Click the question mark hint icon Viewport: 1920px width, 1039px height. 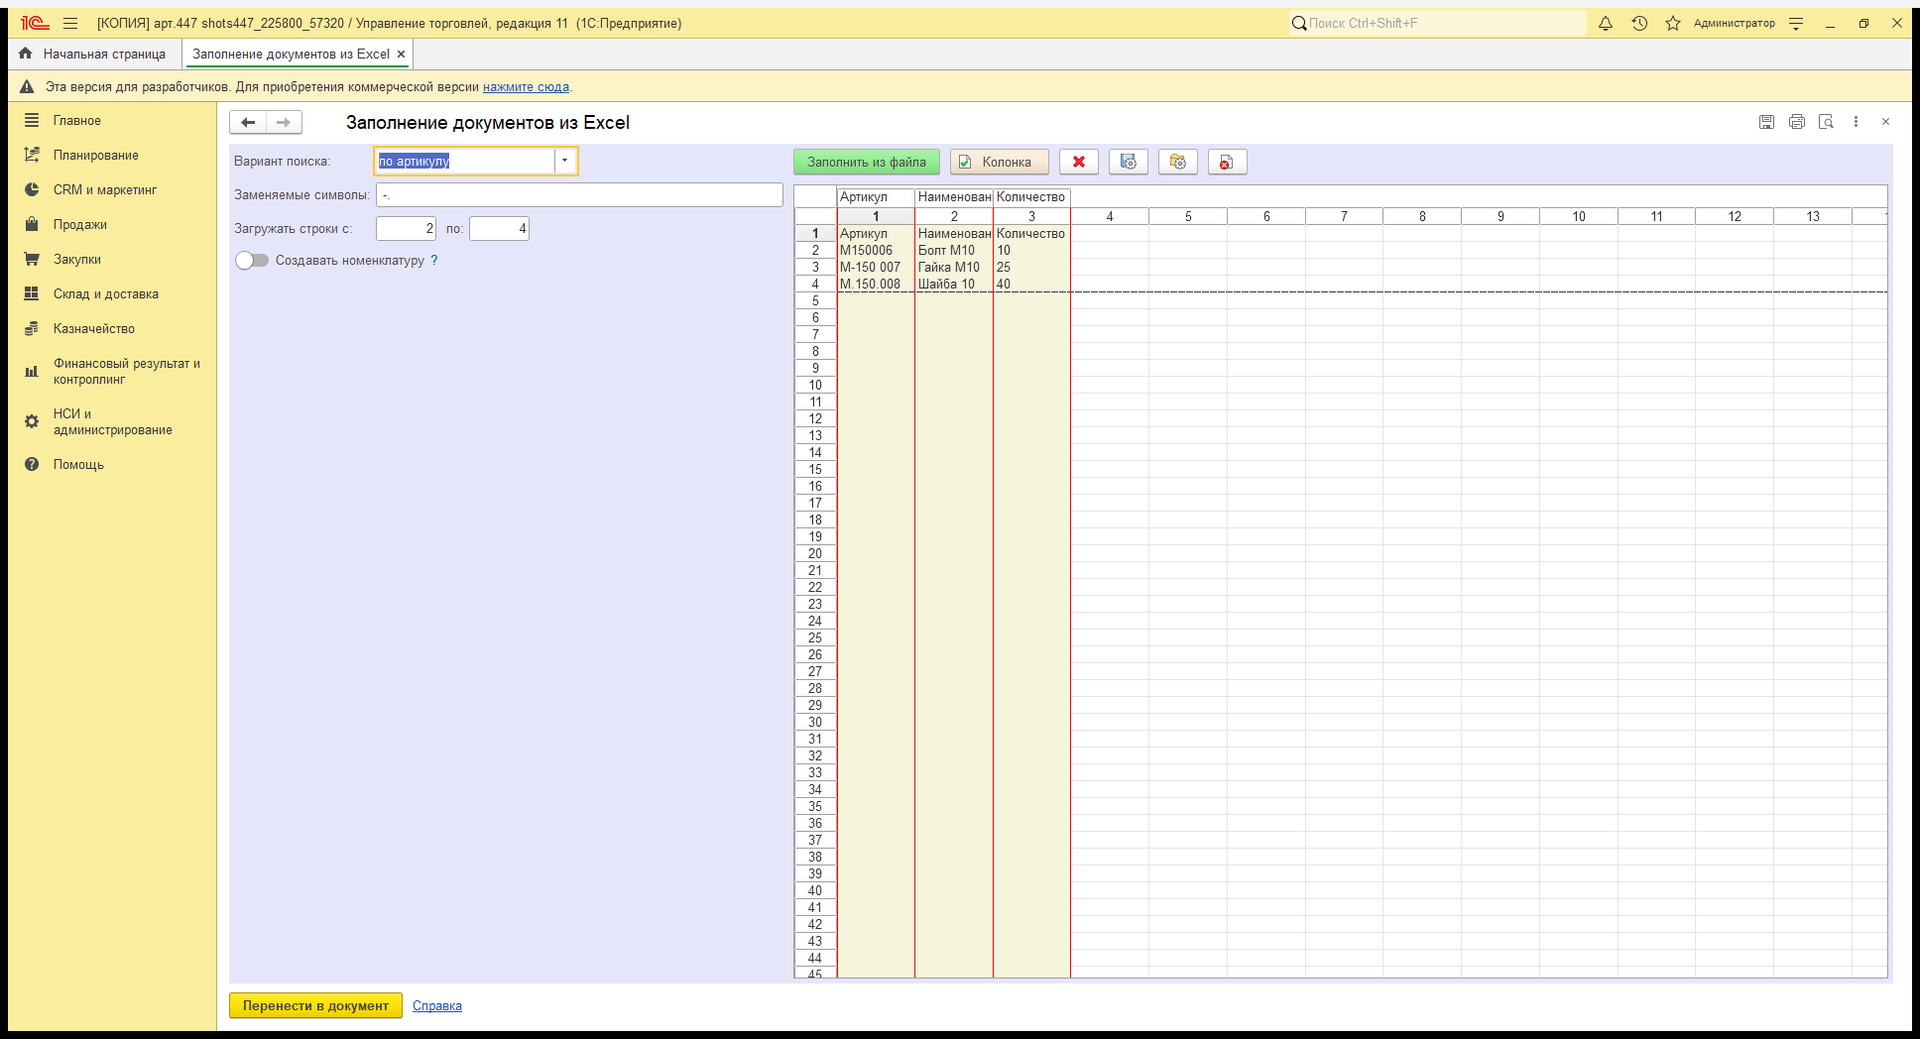[x=434, y=260]
